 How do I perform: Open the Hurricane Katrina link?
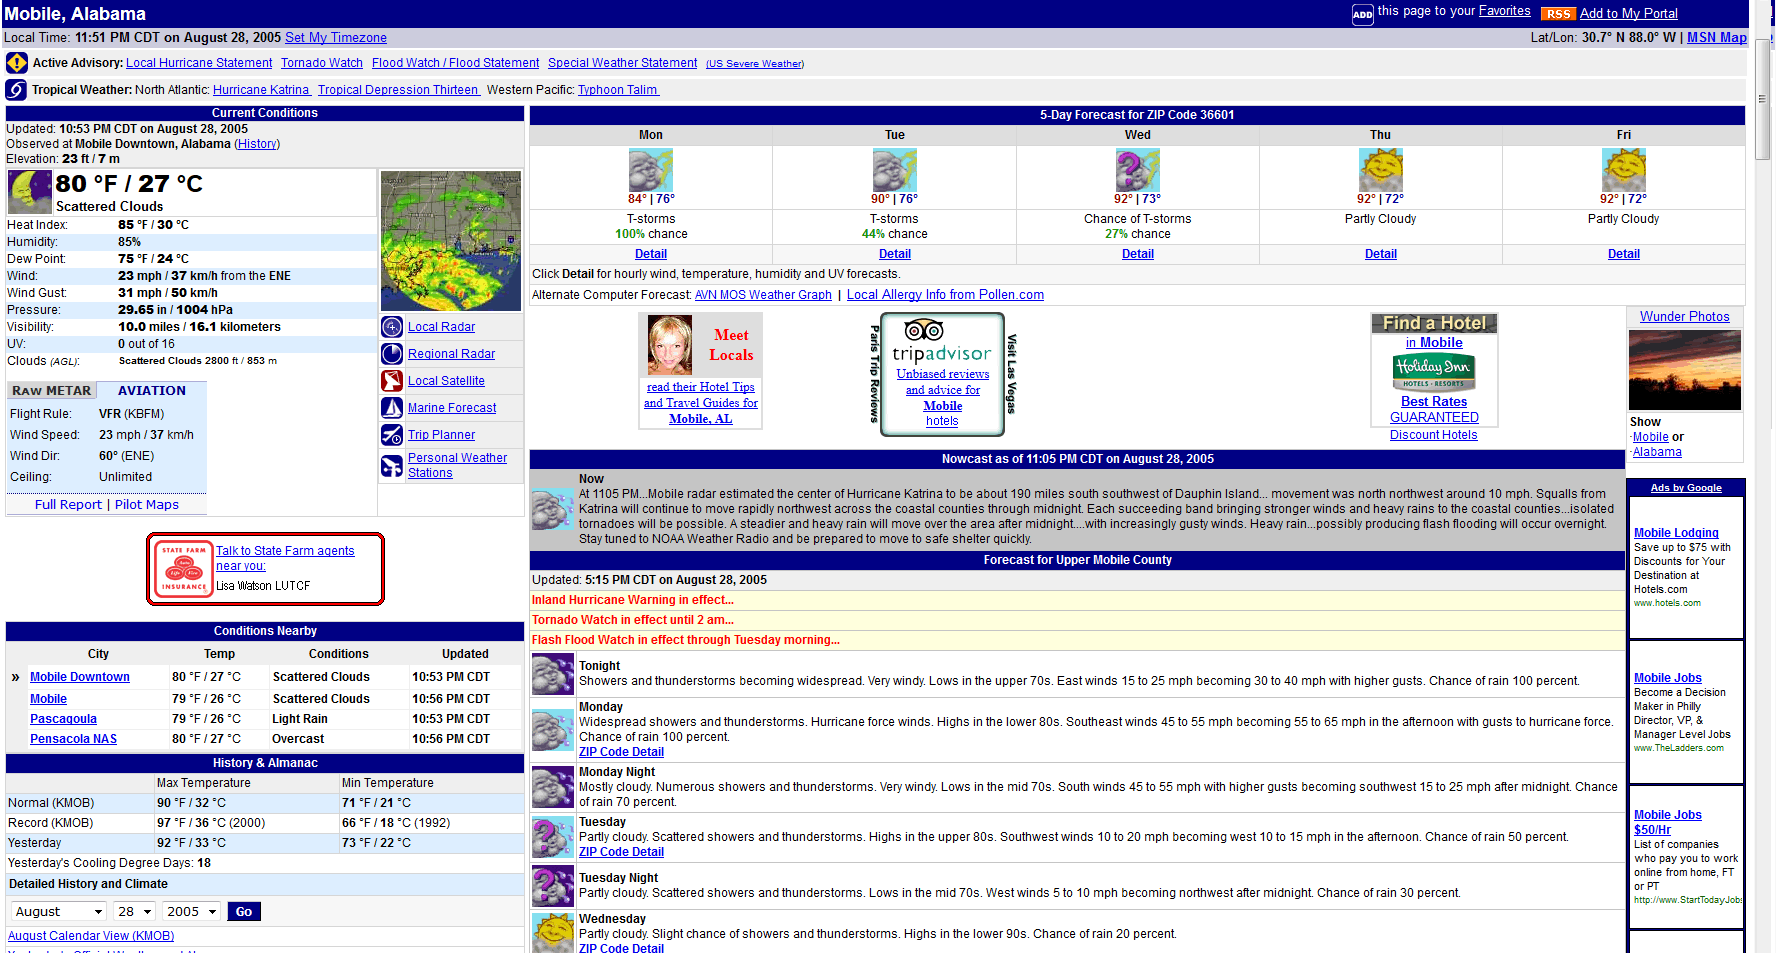(261, 90)
